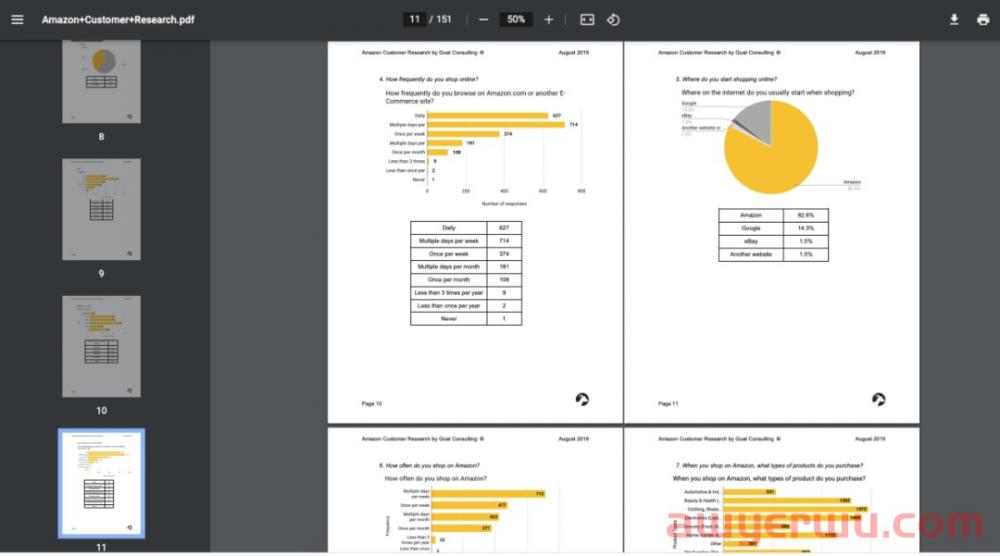This screenshot has width=1000, height=556.
Task: Click the 'Never' cell in frequency table
Action: (448, 319)
